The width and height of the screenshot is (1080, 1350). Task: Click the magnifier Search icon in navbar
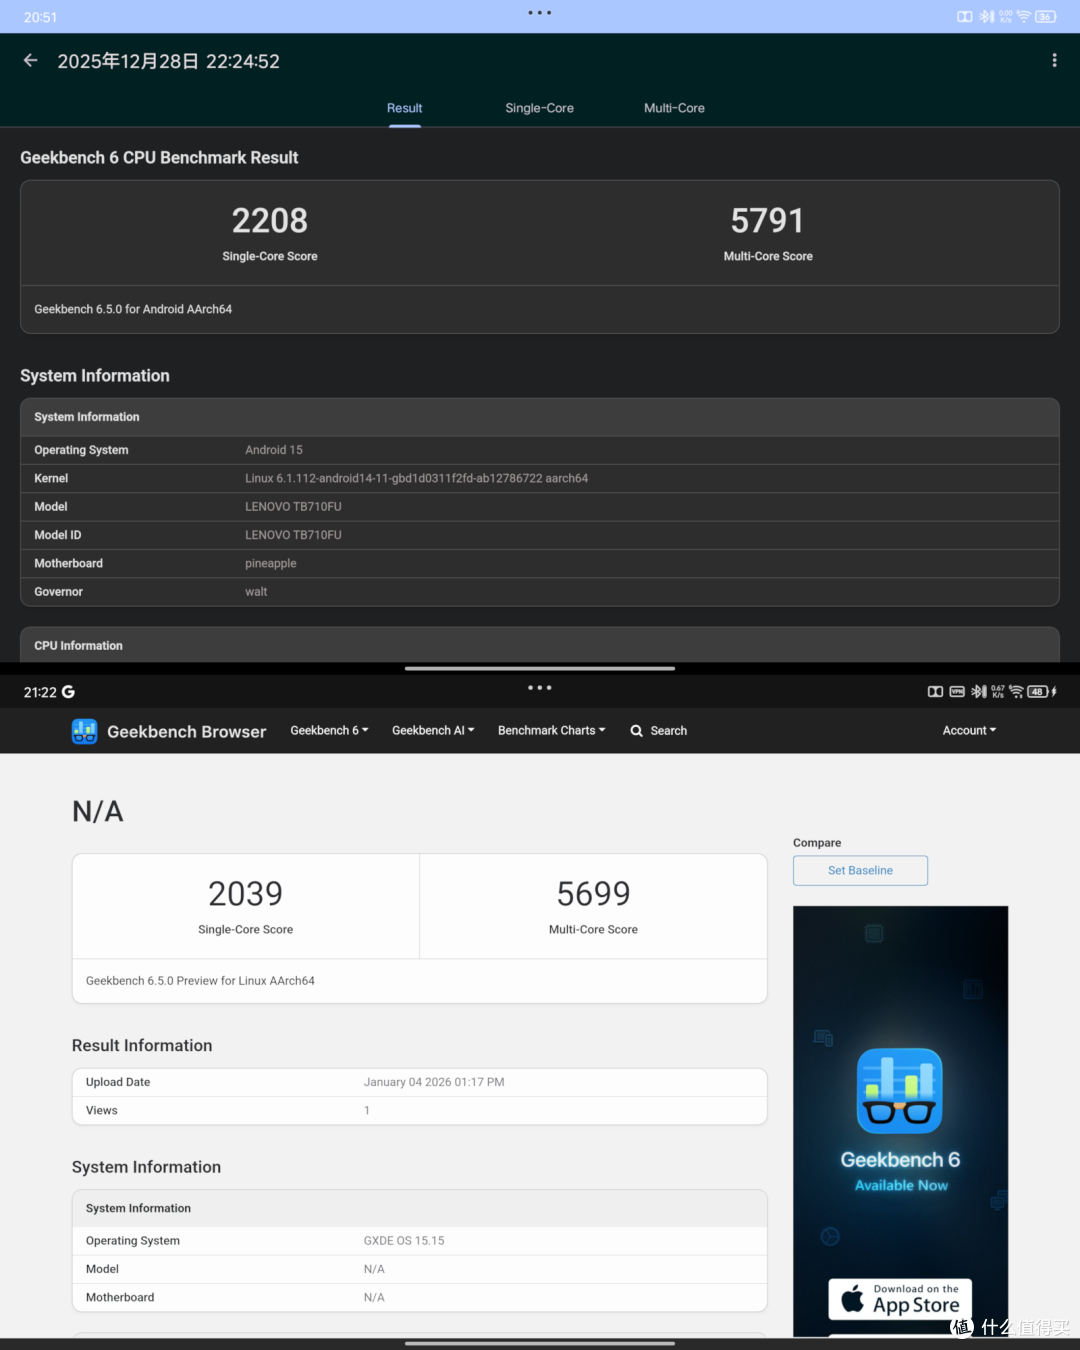click(636, 731)
